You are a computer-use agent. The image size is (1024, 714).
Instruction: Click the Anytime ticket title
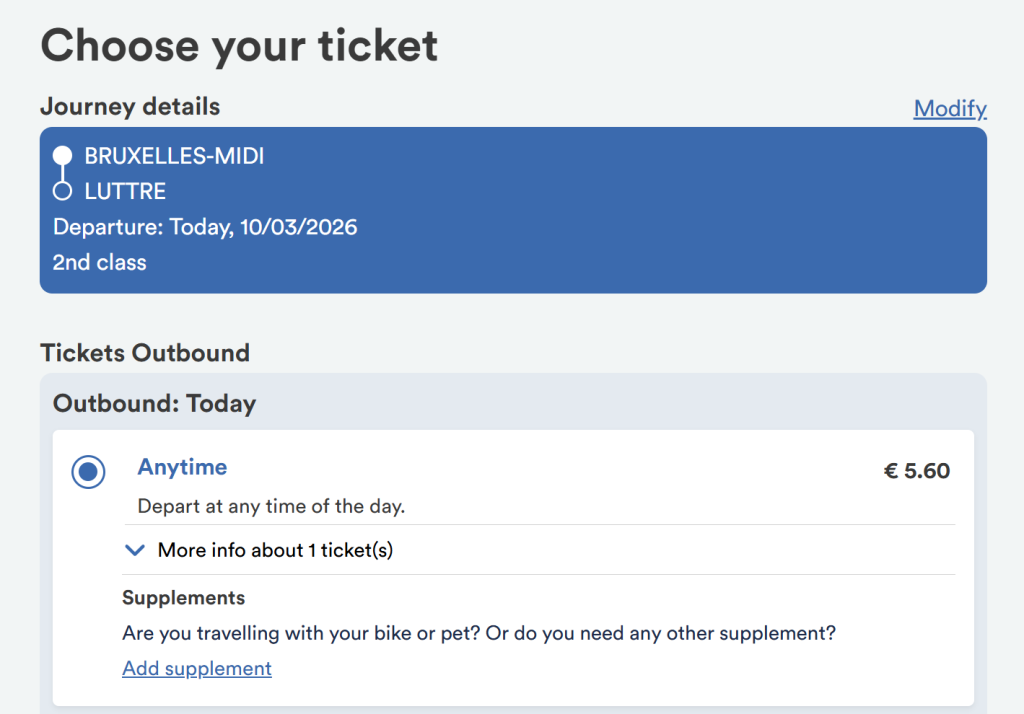(x=182, y=467)
